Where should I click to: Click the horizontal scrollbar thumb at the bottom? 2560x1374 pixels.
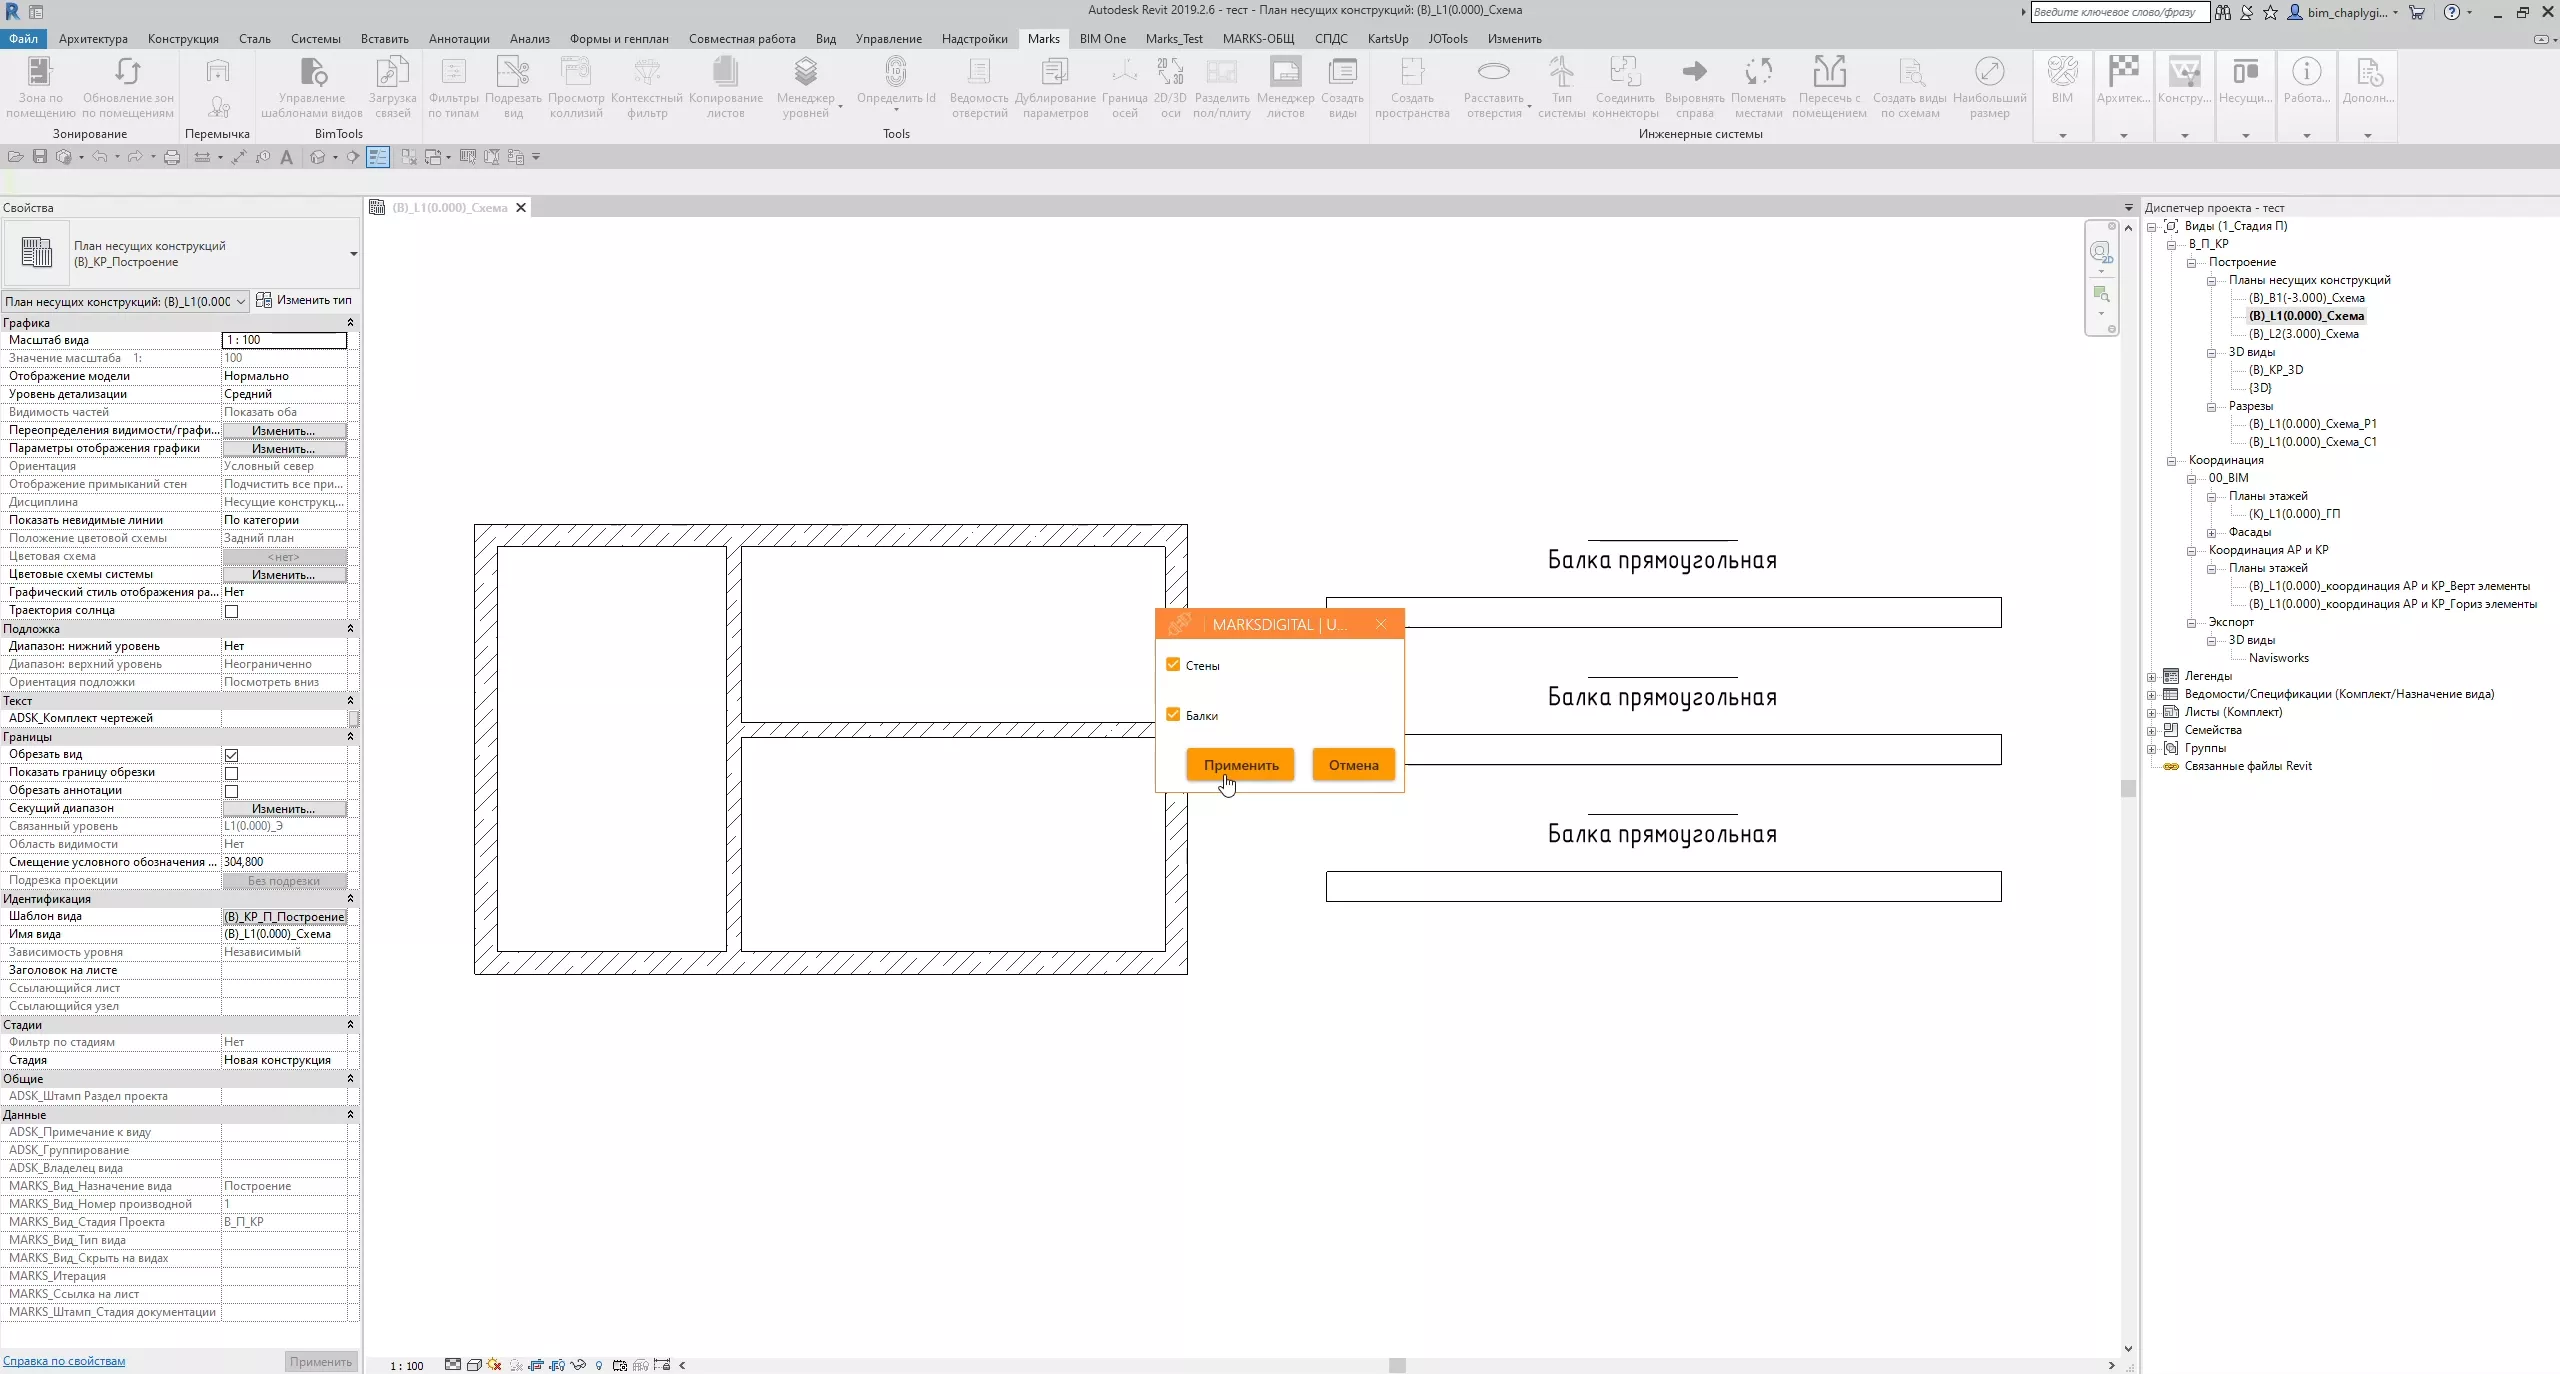click(1397, 1366)
